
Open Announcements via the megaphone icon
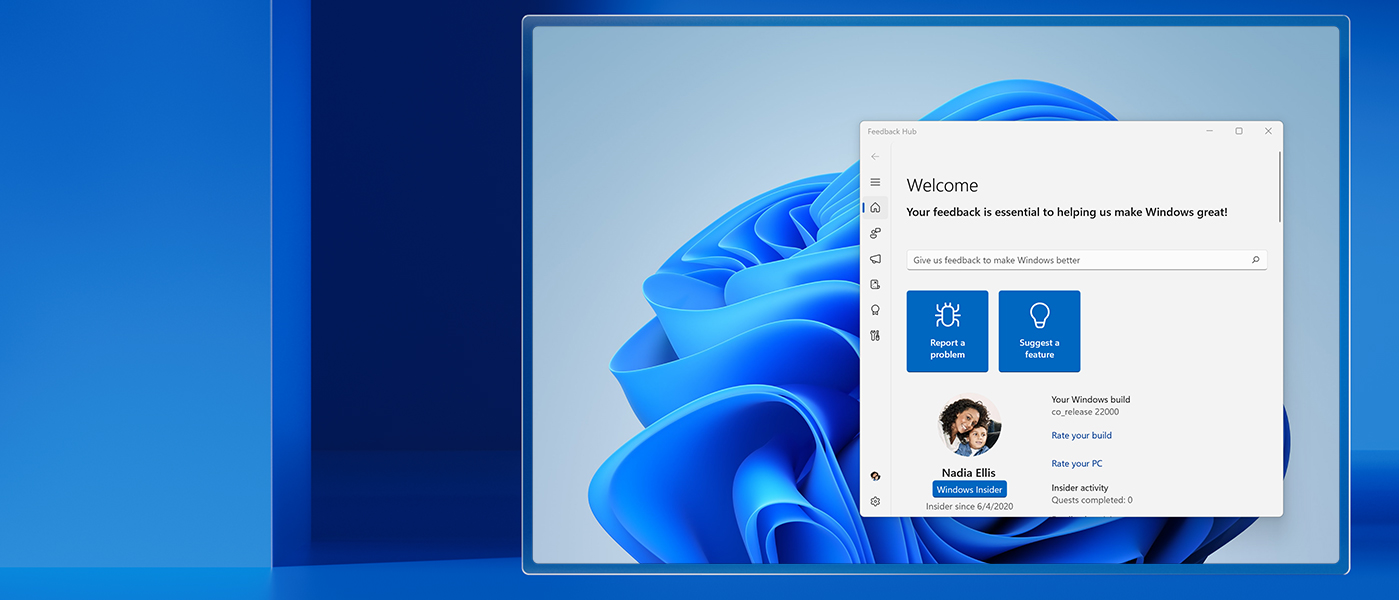pyautogui.click(x=875, y=258)
